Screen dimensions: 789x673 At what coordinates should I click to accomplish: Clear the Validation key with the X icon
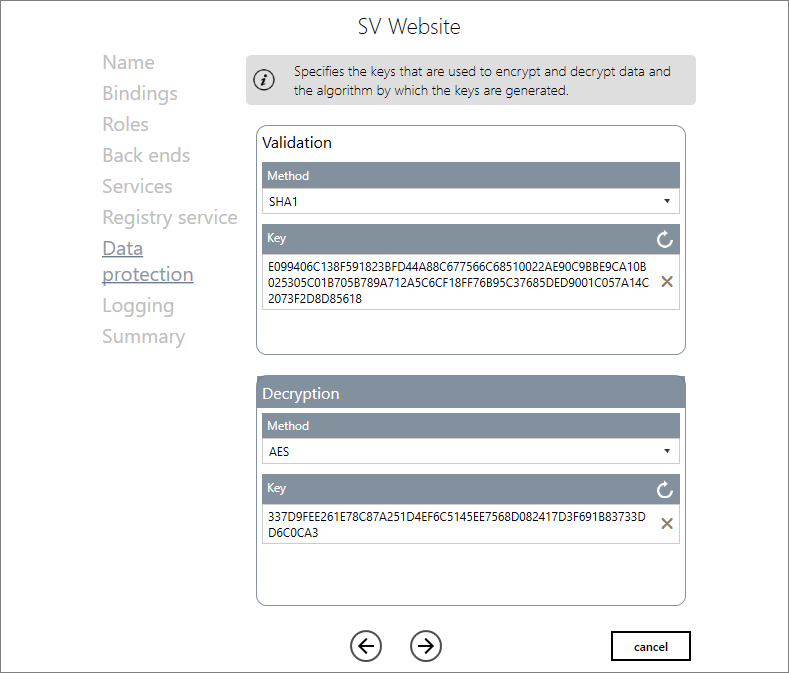click(x=667, y=282)
